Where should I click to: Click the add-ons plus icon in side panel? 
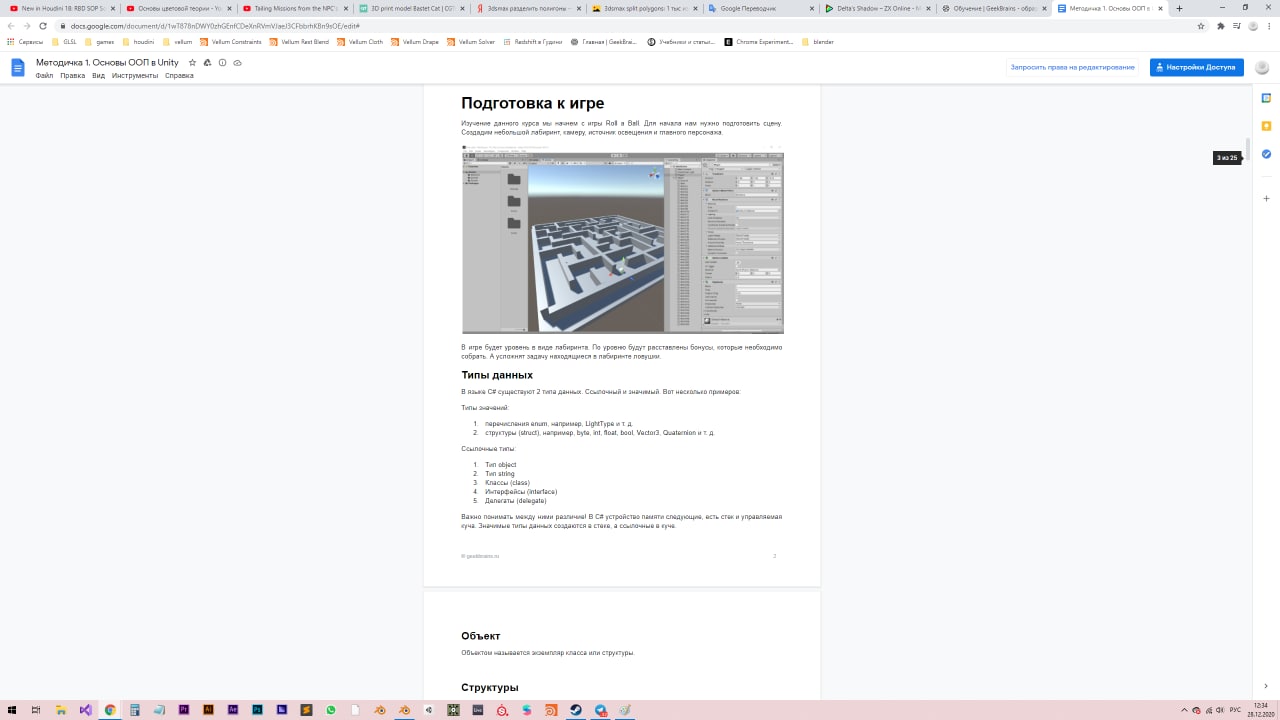click(1266, 198)
